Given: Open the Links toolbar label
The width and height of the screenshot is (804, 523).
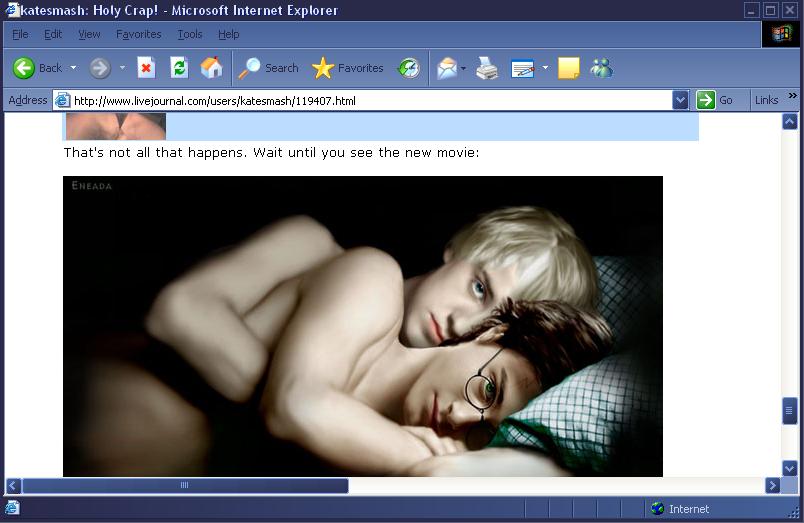Looking at the screenshot, I should [767, 100].
